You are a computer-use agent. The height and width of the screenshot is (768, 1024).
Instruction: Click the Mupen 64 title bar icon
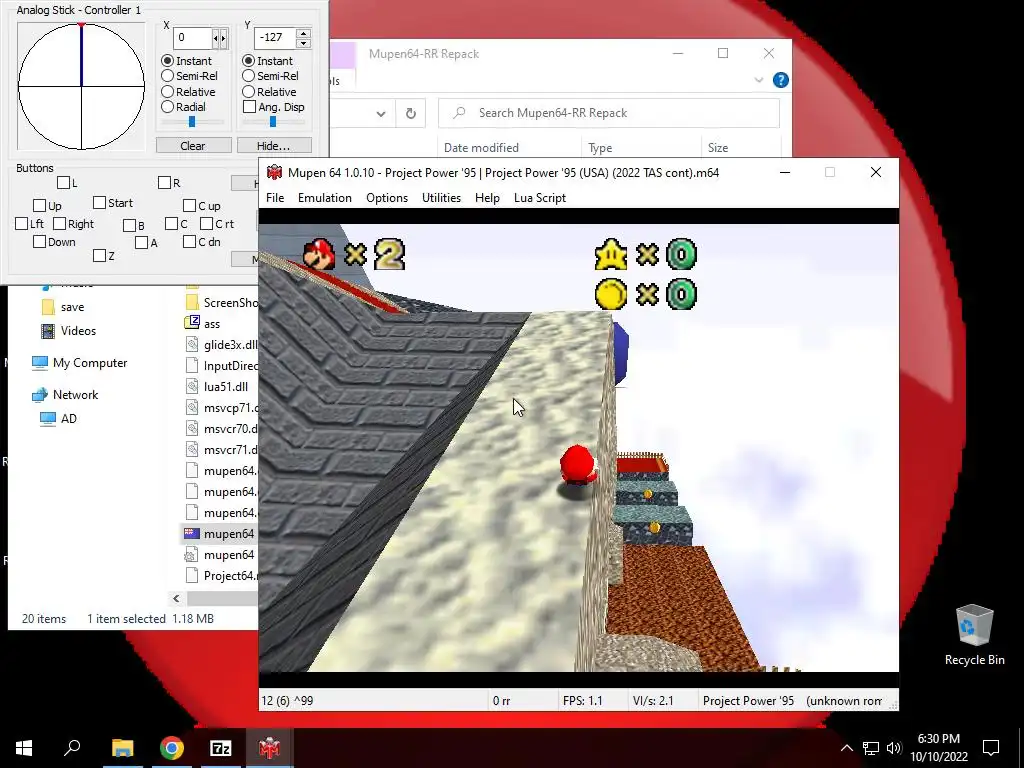tap(274, 172)
